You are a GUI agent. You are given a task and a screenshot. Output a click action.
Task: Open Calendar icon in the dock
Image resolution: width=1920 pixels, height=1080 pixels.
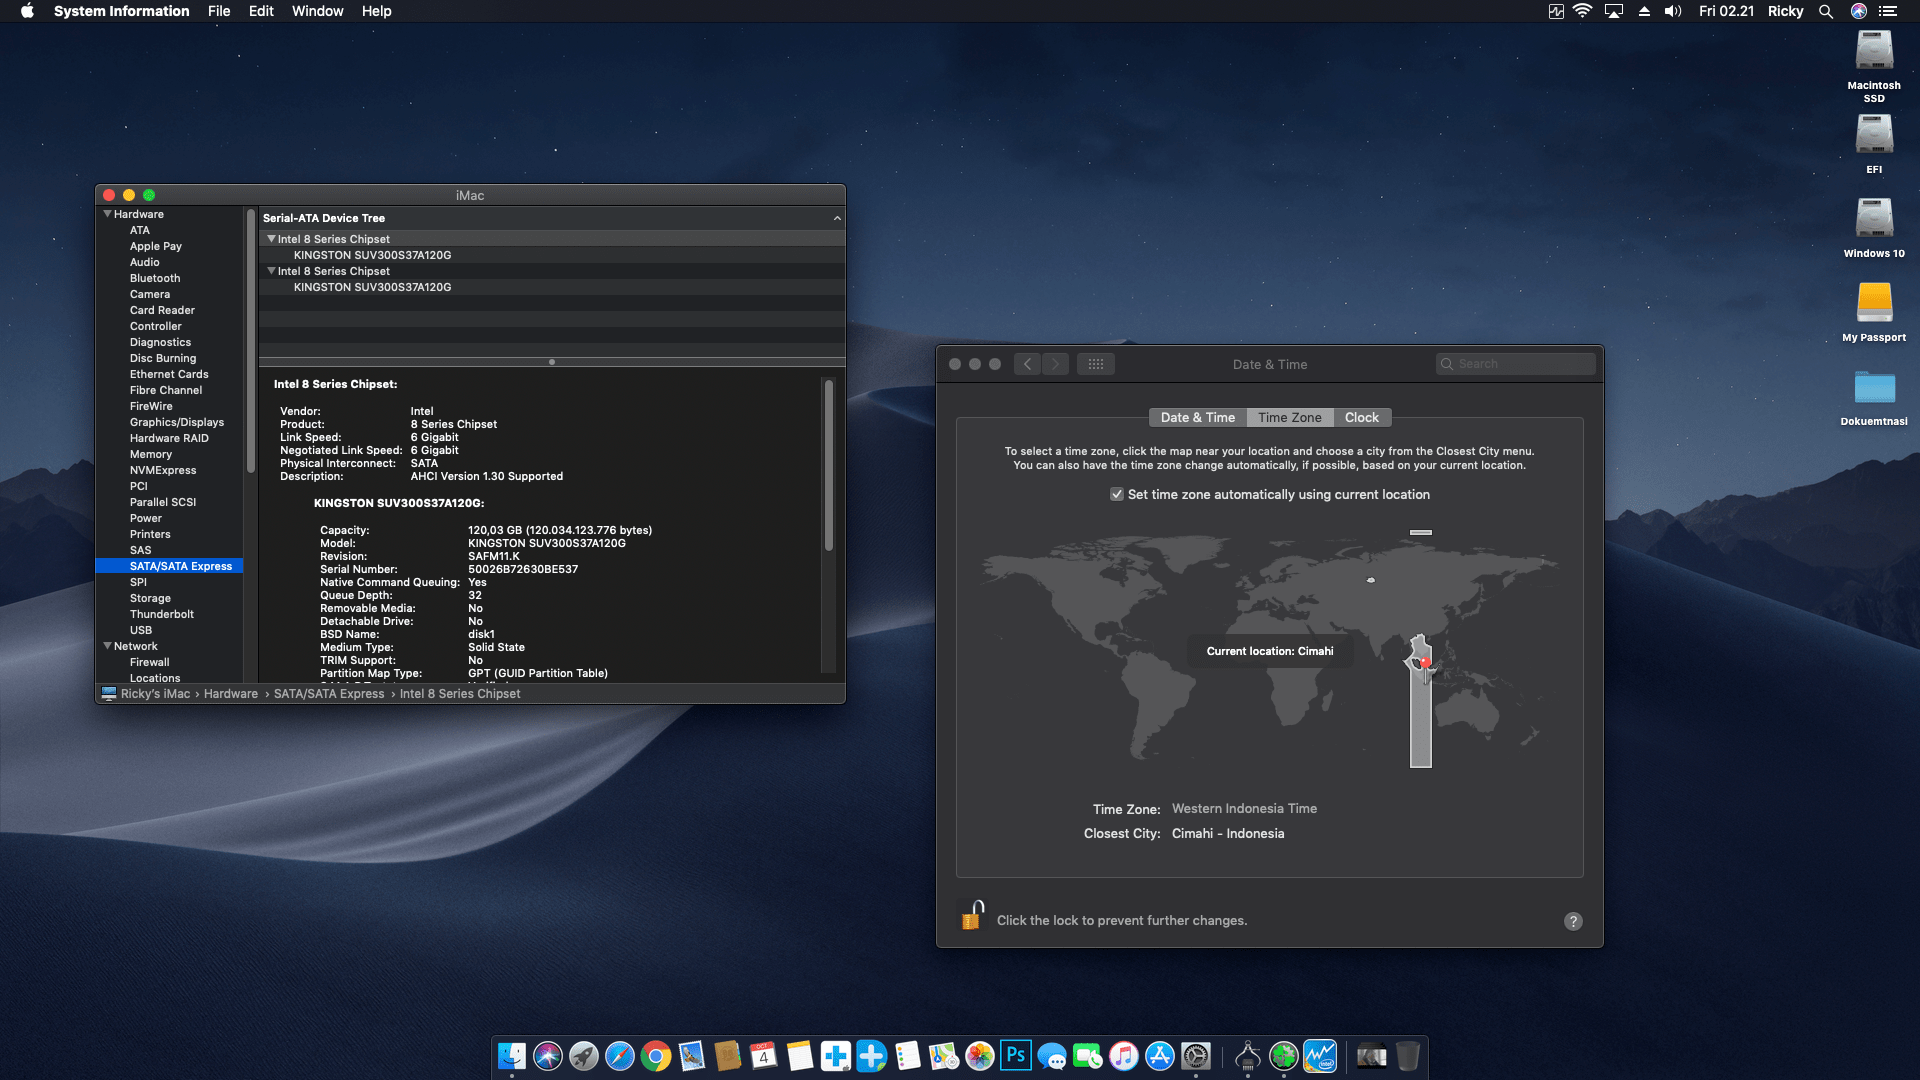(764, 1056)
